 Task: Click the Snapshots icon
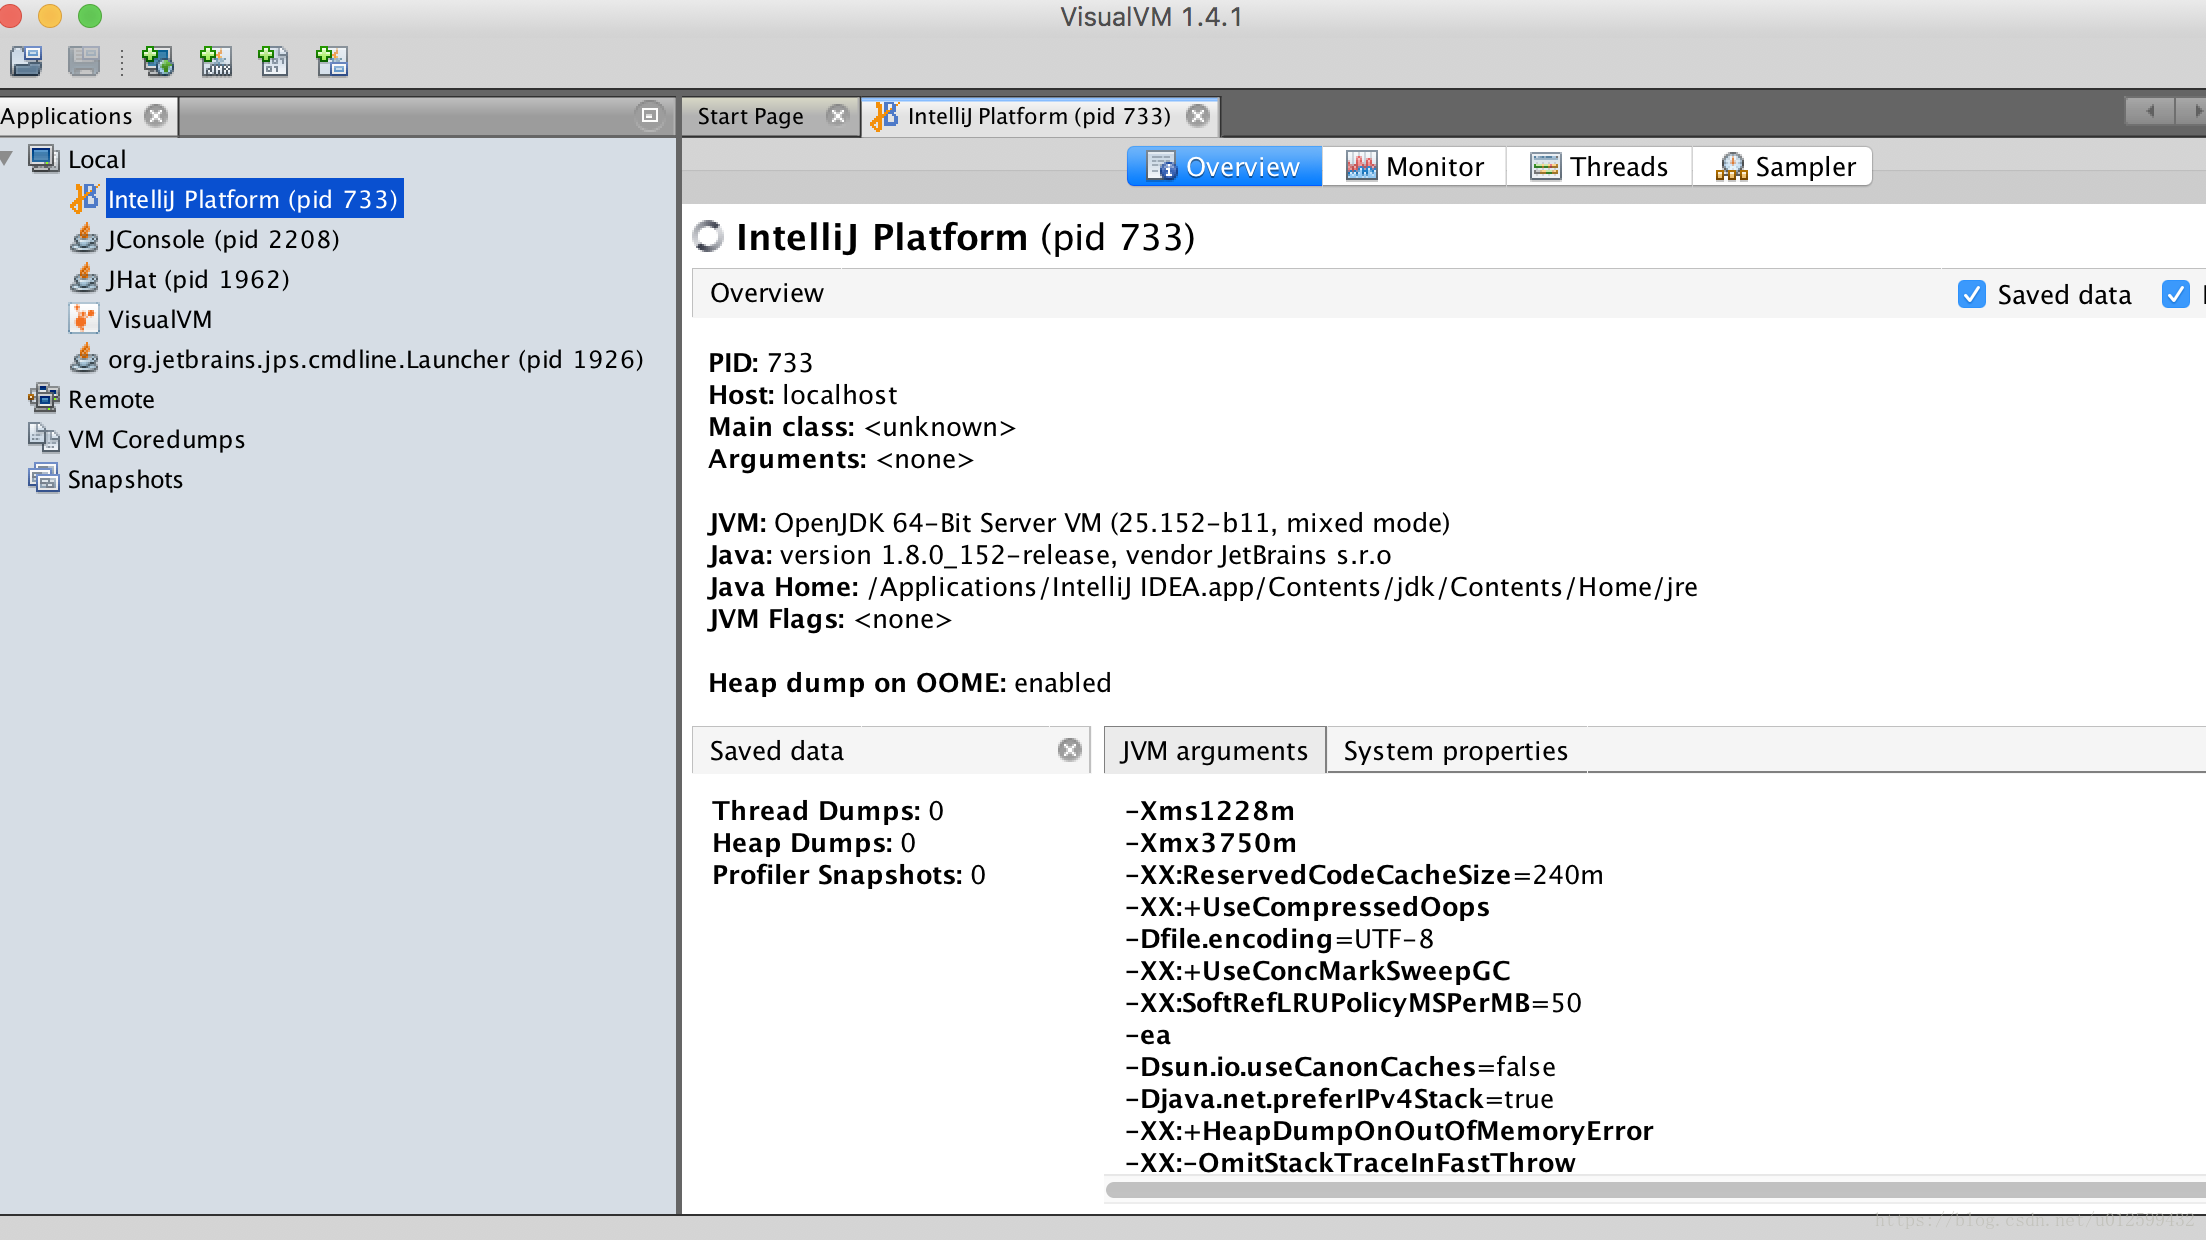44,478
